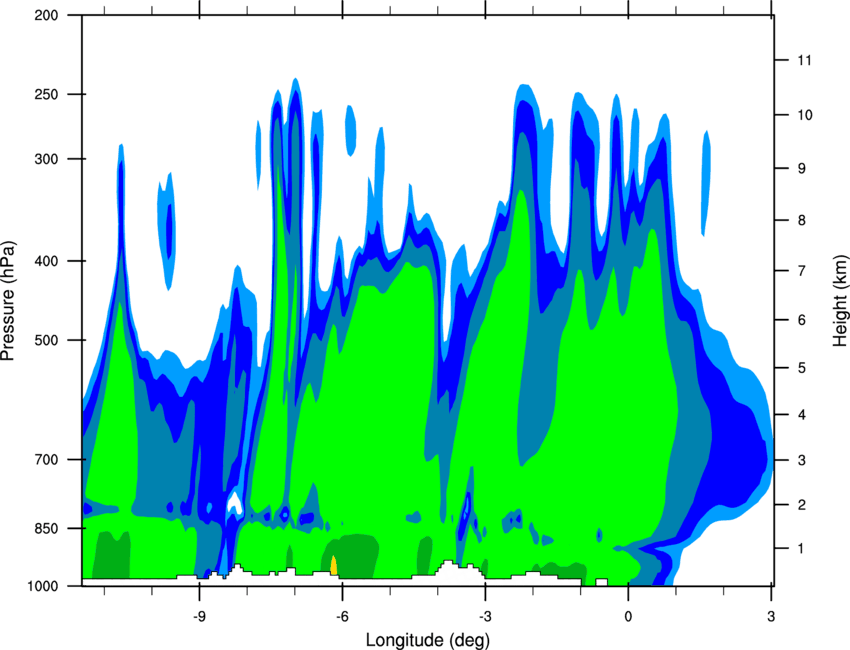
Task: Select the 500 pressure tick label
Action: coord(46,340)
